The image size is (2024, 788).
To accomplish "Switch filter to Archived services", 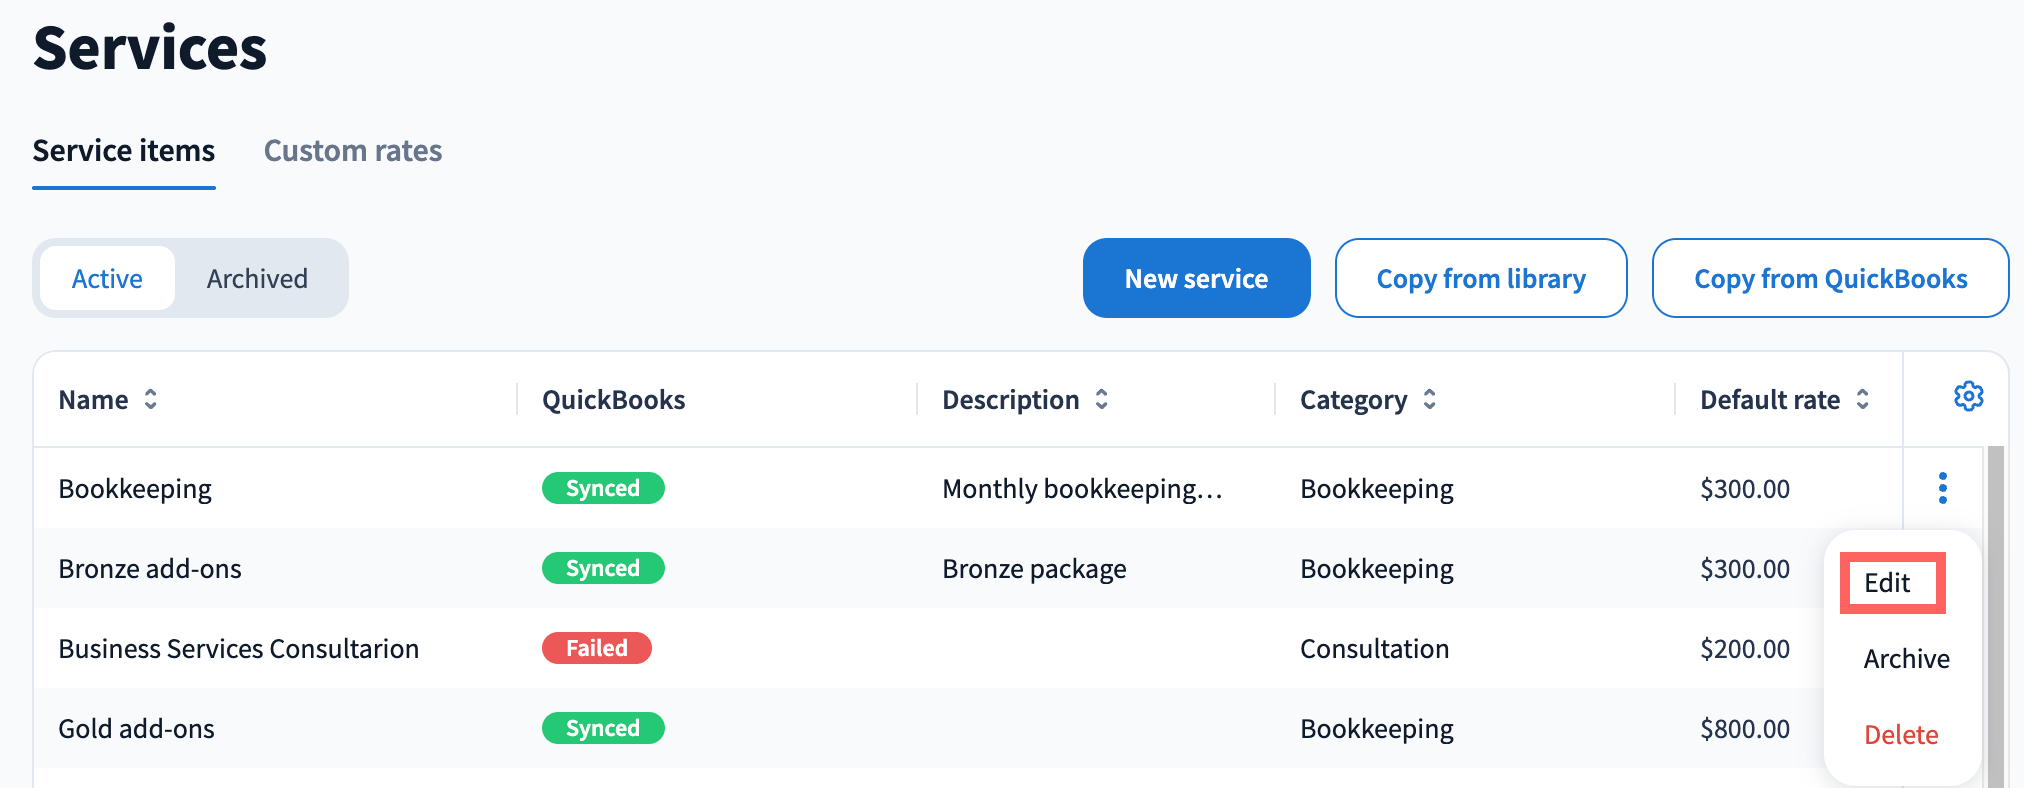I will click(x=257, y=279).
